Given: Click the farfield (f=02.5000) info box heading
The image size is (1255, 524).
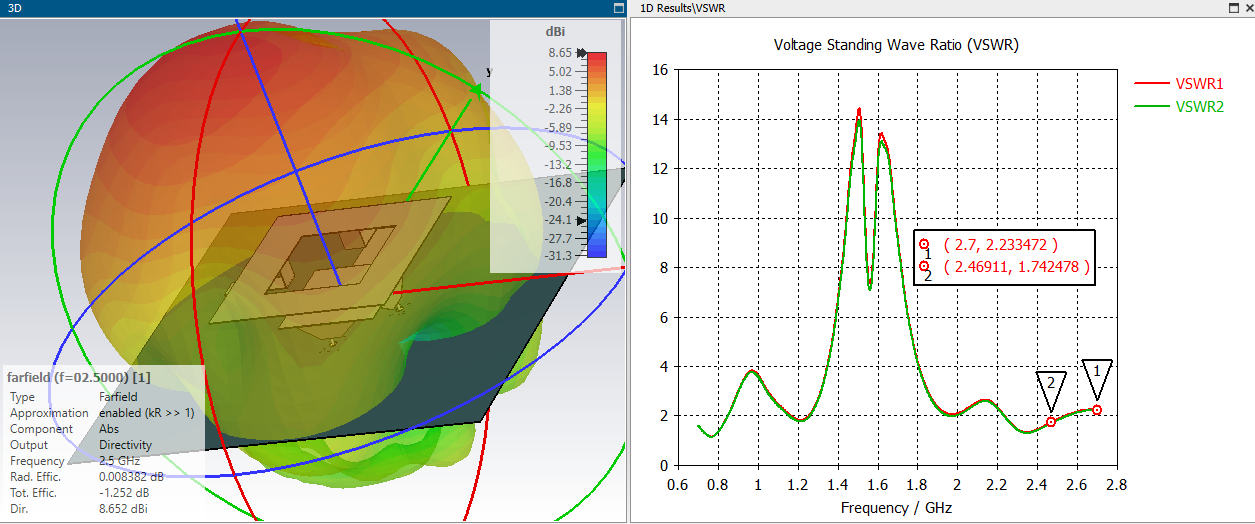Looking at the screenshot, I should [x=79, y=378].
